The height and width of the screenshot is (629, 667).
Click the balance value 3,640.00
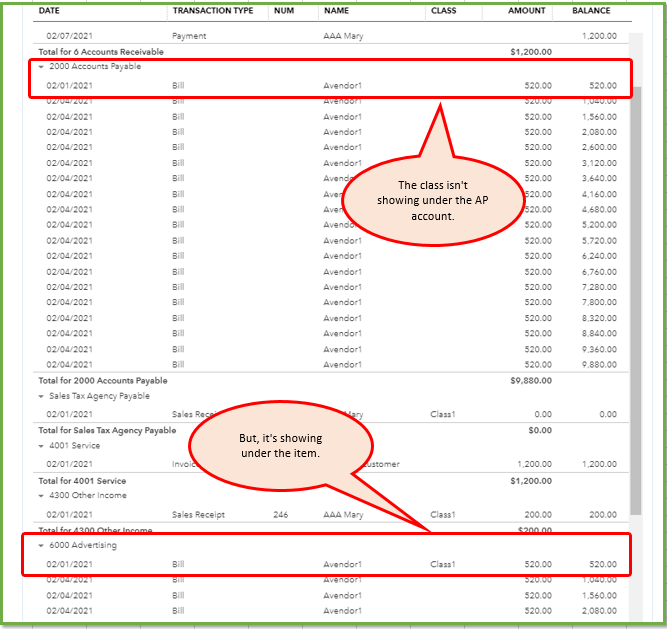(x=599, y=178)
